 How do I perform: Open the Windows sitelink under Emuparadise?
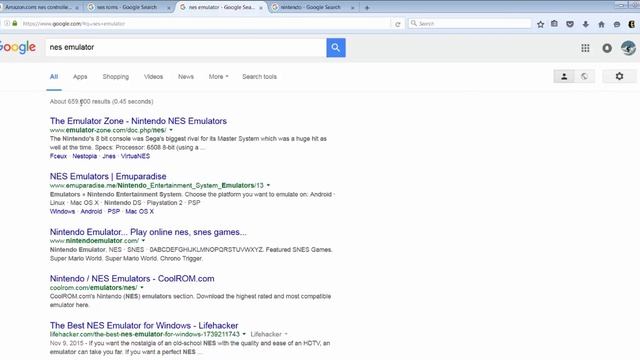click(62, 211)
